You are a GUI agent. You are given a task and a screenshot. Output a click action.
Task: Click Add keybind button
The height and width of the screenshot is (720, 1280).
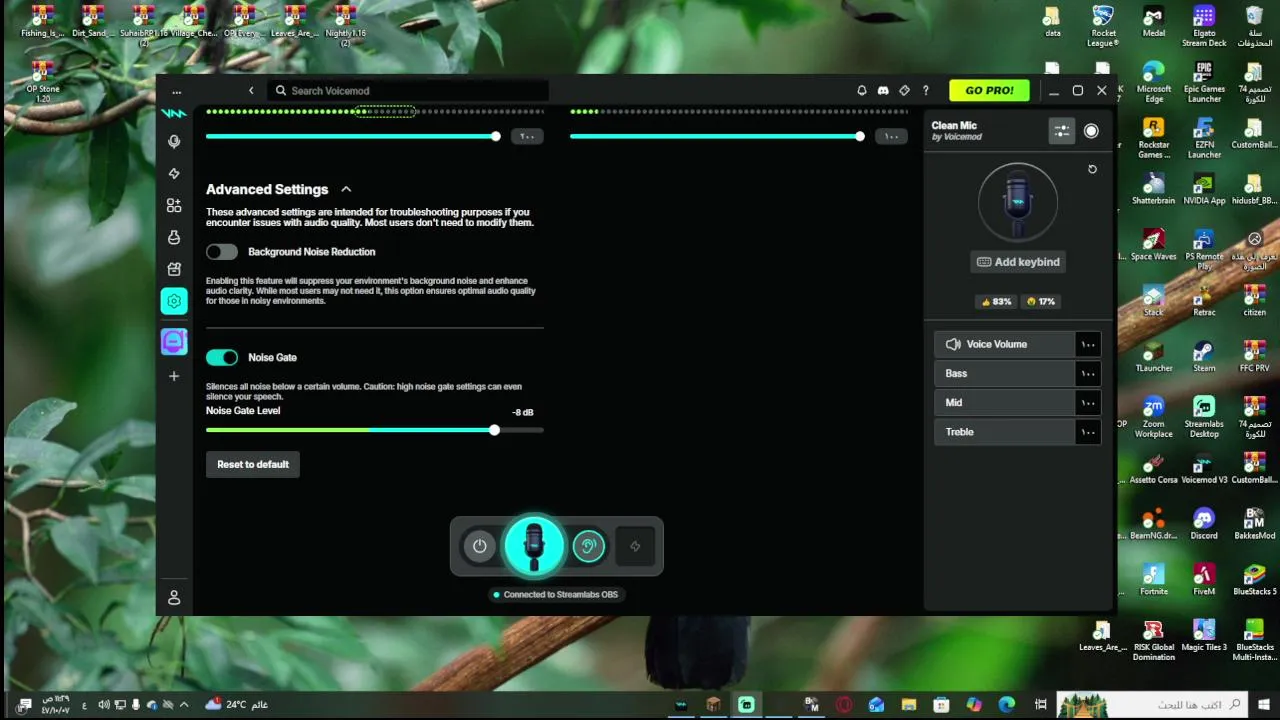[1018, 262]
